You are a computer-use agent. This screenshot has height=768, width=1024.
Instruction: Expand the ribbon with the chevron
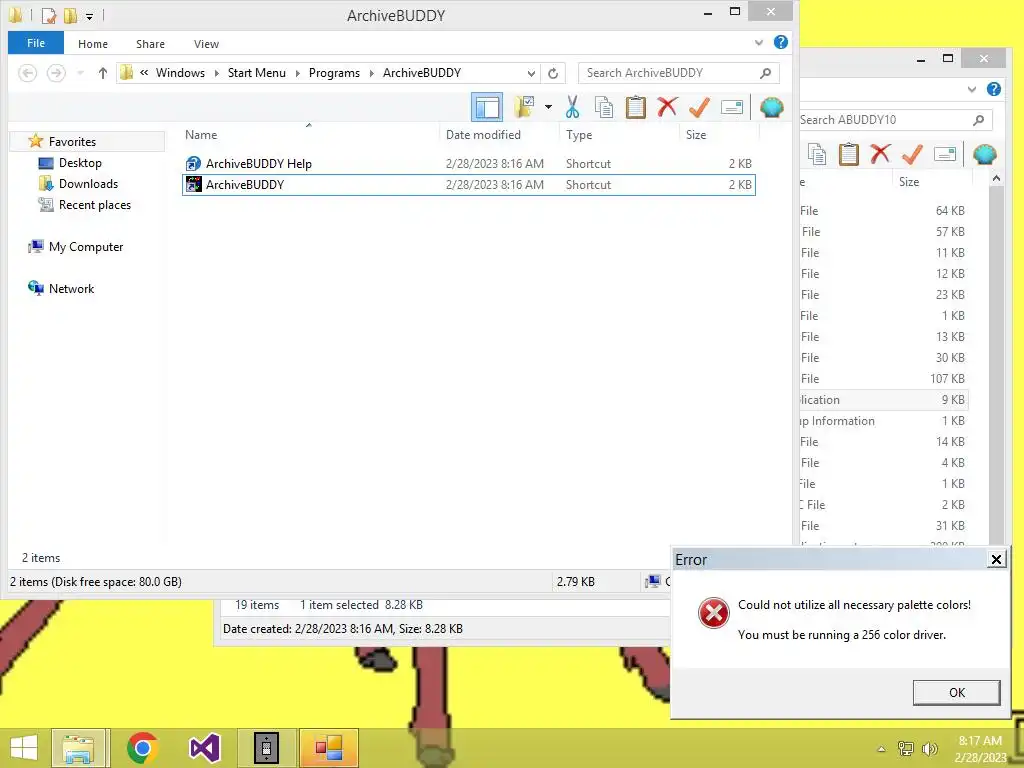coord(758,43)
